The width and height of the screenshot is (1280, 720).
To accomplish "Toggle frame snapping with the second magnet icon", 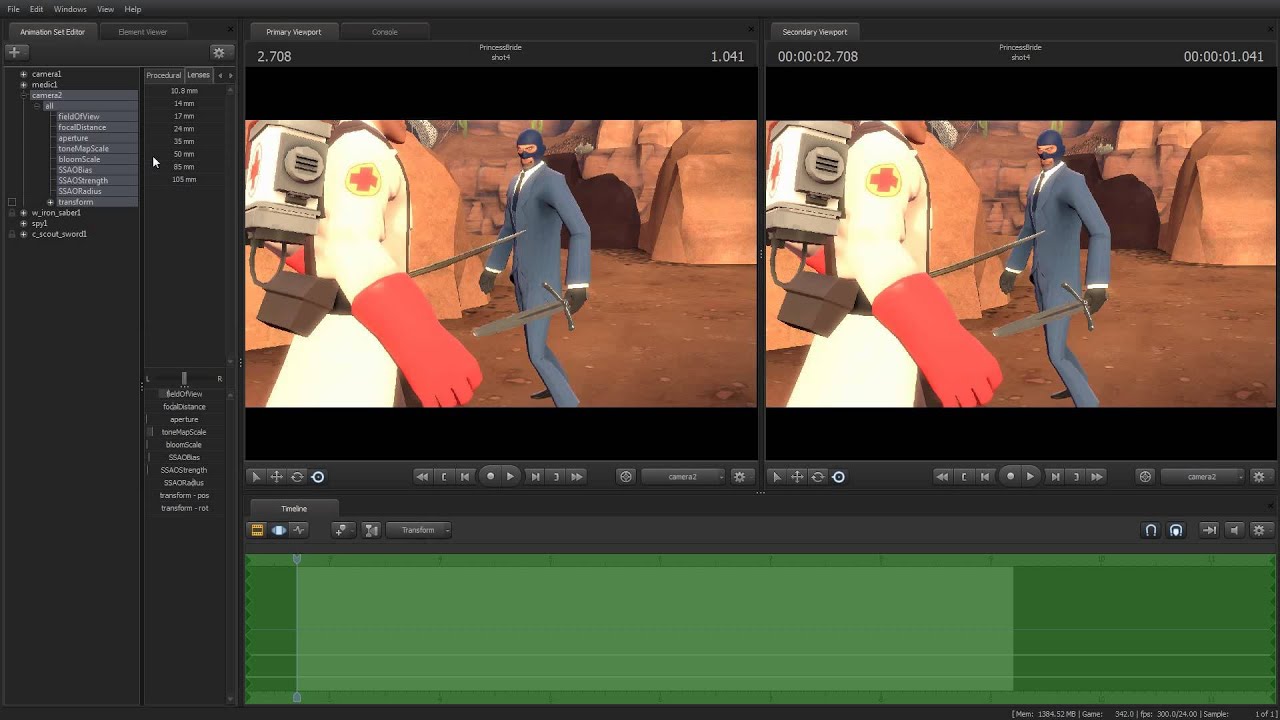I will pyautogui.click(x=1176, y=530).
